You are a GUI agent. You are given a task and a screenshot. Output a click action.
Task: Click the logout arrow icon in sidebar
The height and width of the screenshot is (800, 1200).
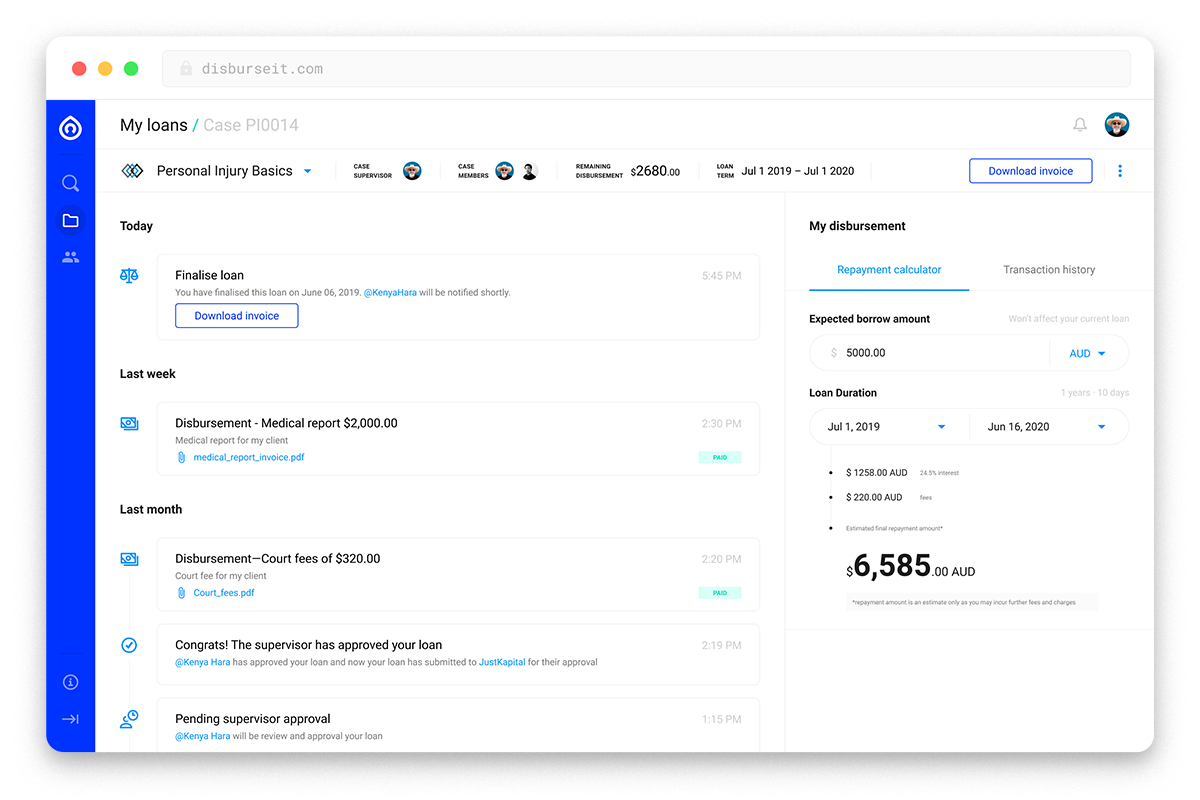(x=71, y=719)
